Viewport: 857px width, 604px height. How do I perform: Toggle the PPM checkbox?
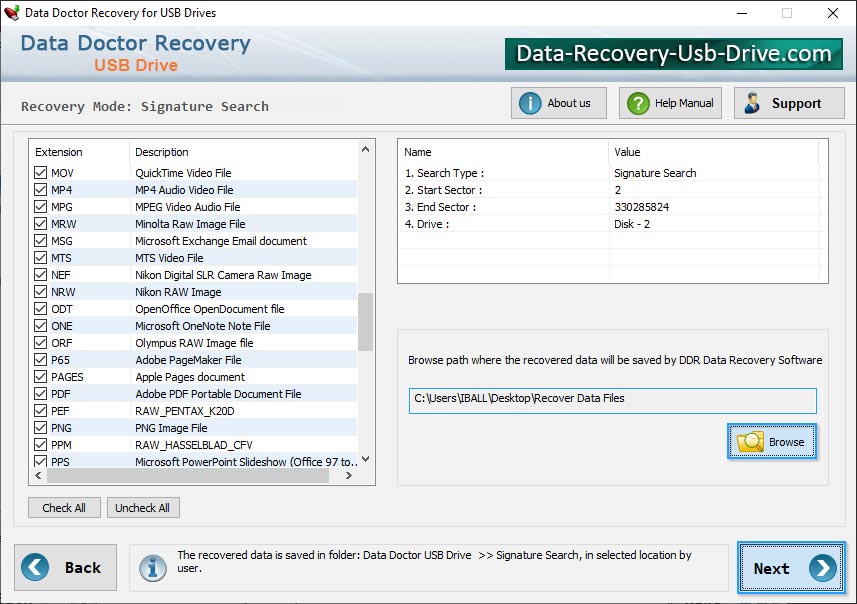(40, 444)
